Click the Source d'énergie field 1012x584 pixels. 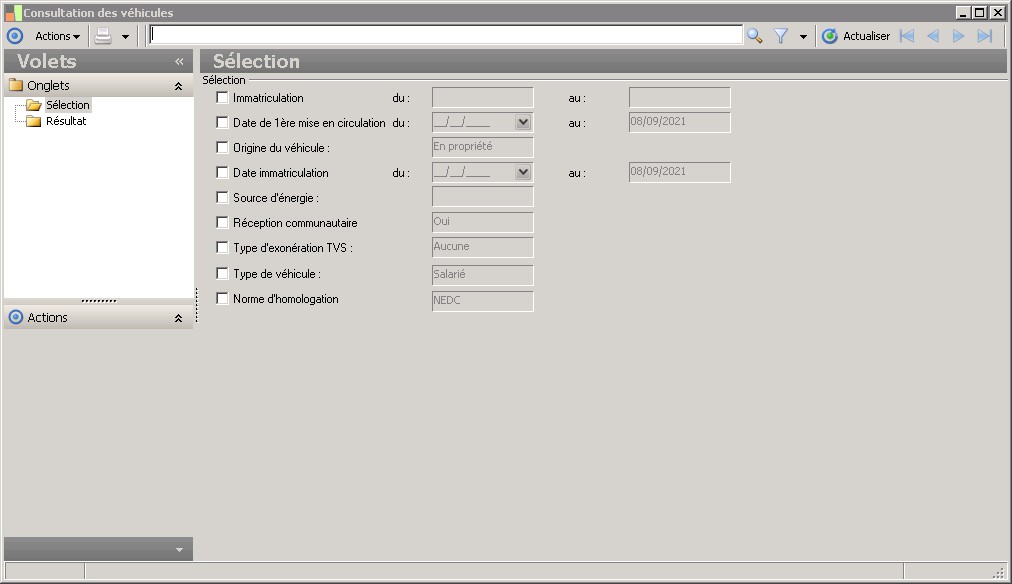pos(483,197)
